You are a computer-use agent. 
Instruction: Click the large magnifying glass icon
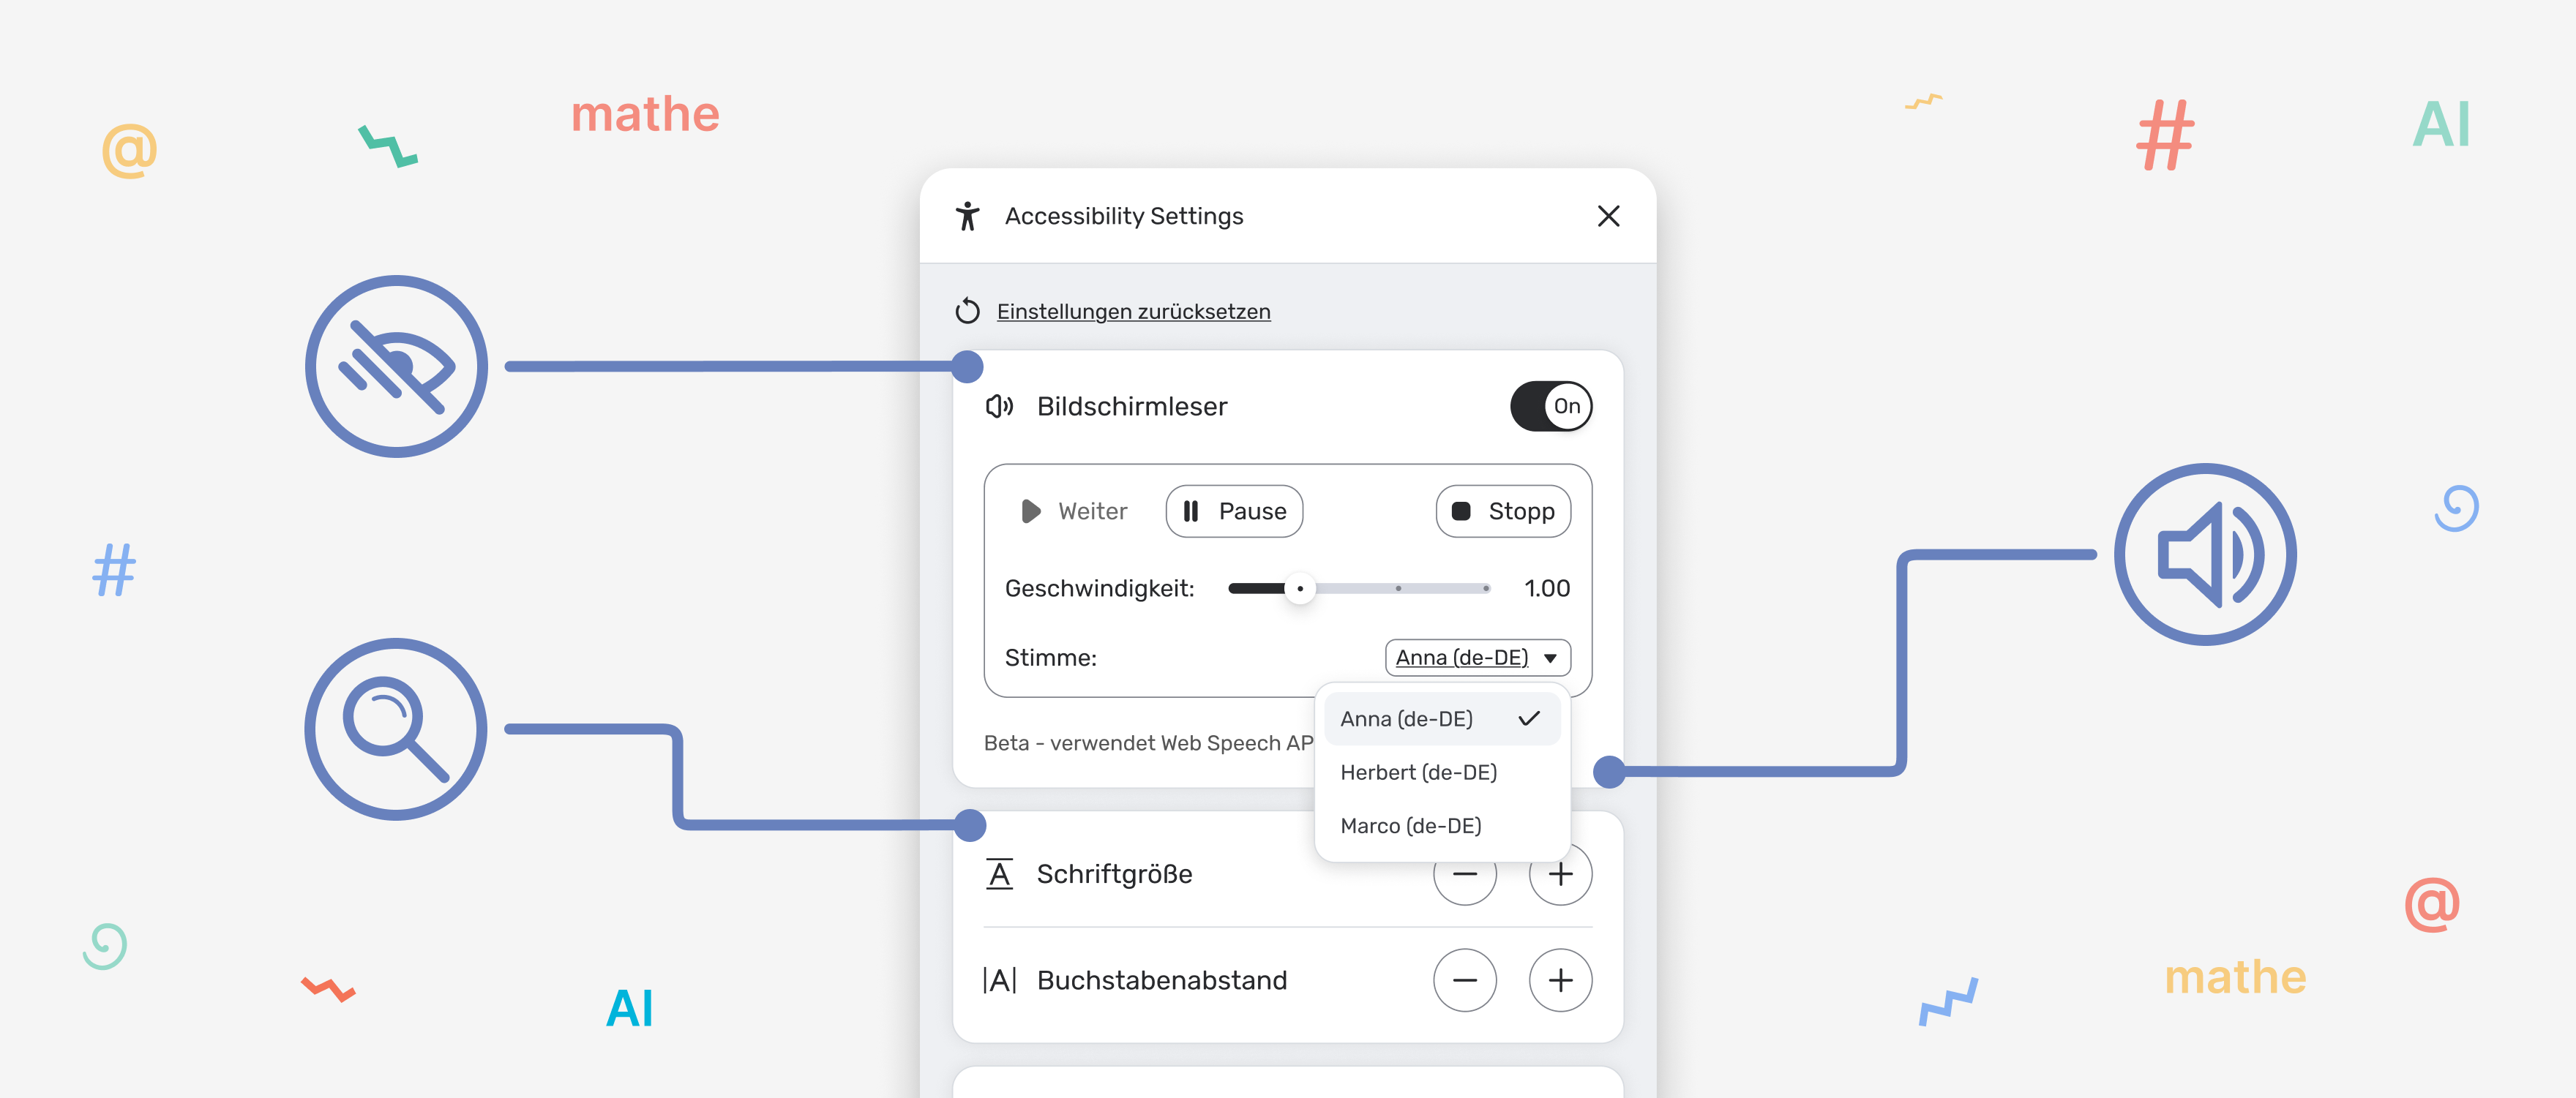point(396,729)
